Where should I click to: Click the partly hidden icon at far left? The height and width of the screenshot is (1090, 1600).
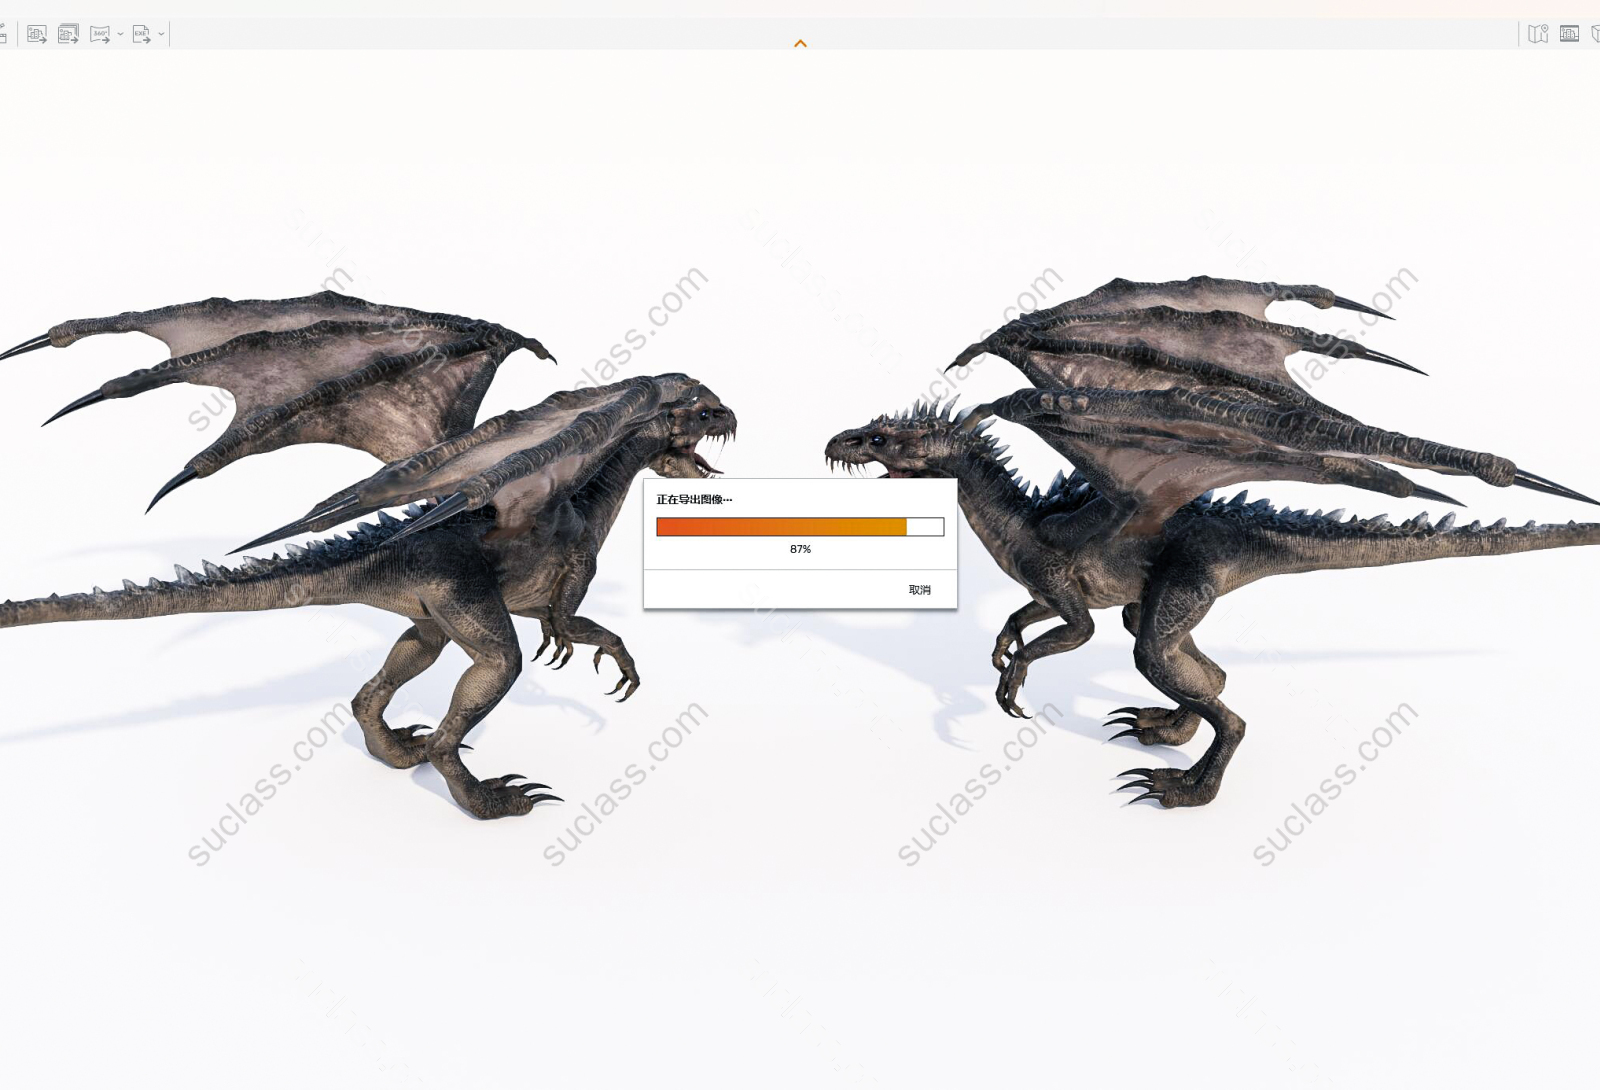click(x=3, y=34)
